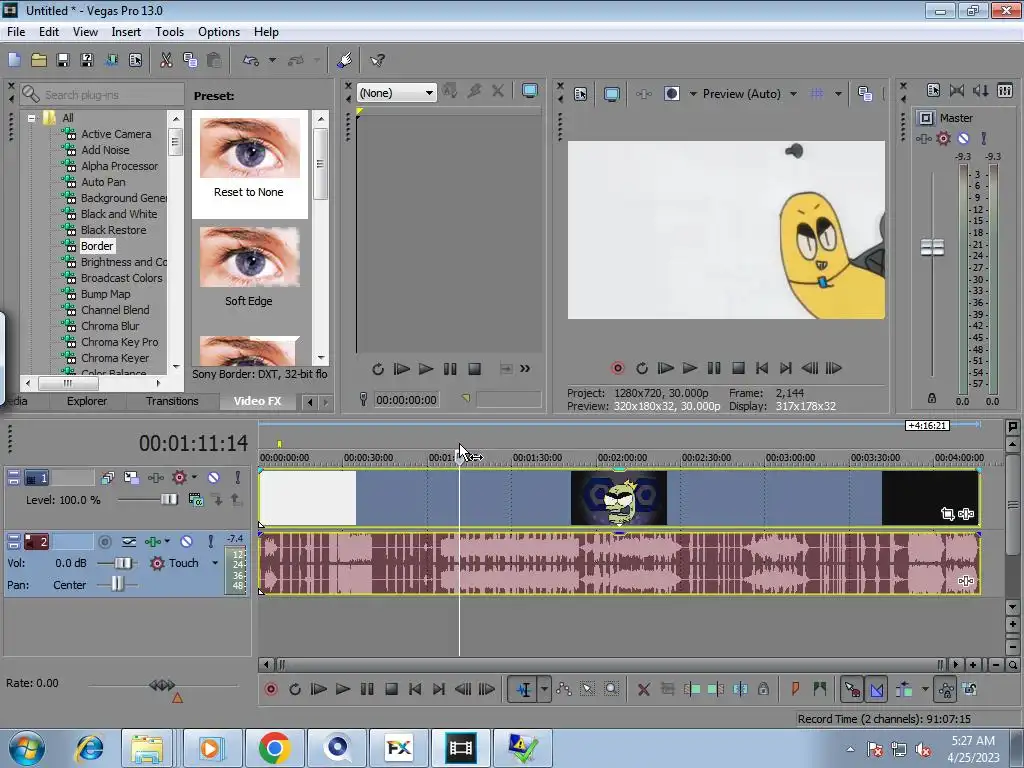1024x768 pixels.
Task: Stop playback in timeline transport
Action: pyautogui.click(x=391, y=689)
